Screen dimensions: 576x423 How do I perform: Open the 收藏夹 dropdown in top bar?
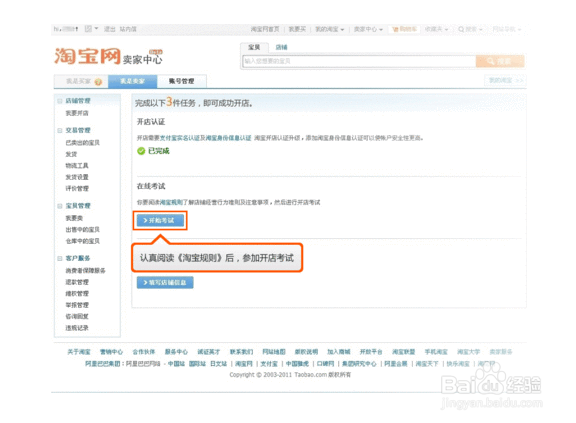click(436, 29)
